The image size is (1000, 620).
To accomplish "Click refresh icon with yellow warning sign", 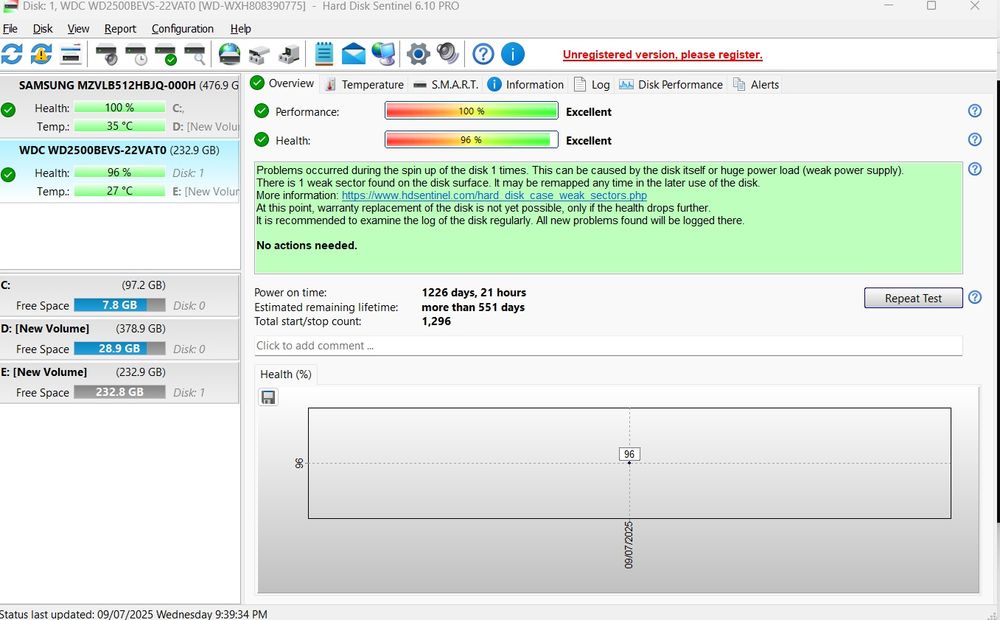I will tap(41, 54).
